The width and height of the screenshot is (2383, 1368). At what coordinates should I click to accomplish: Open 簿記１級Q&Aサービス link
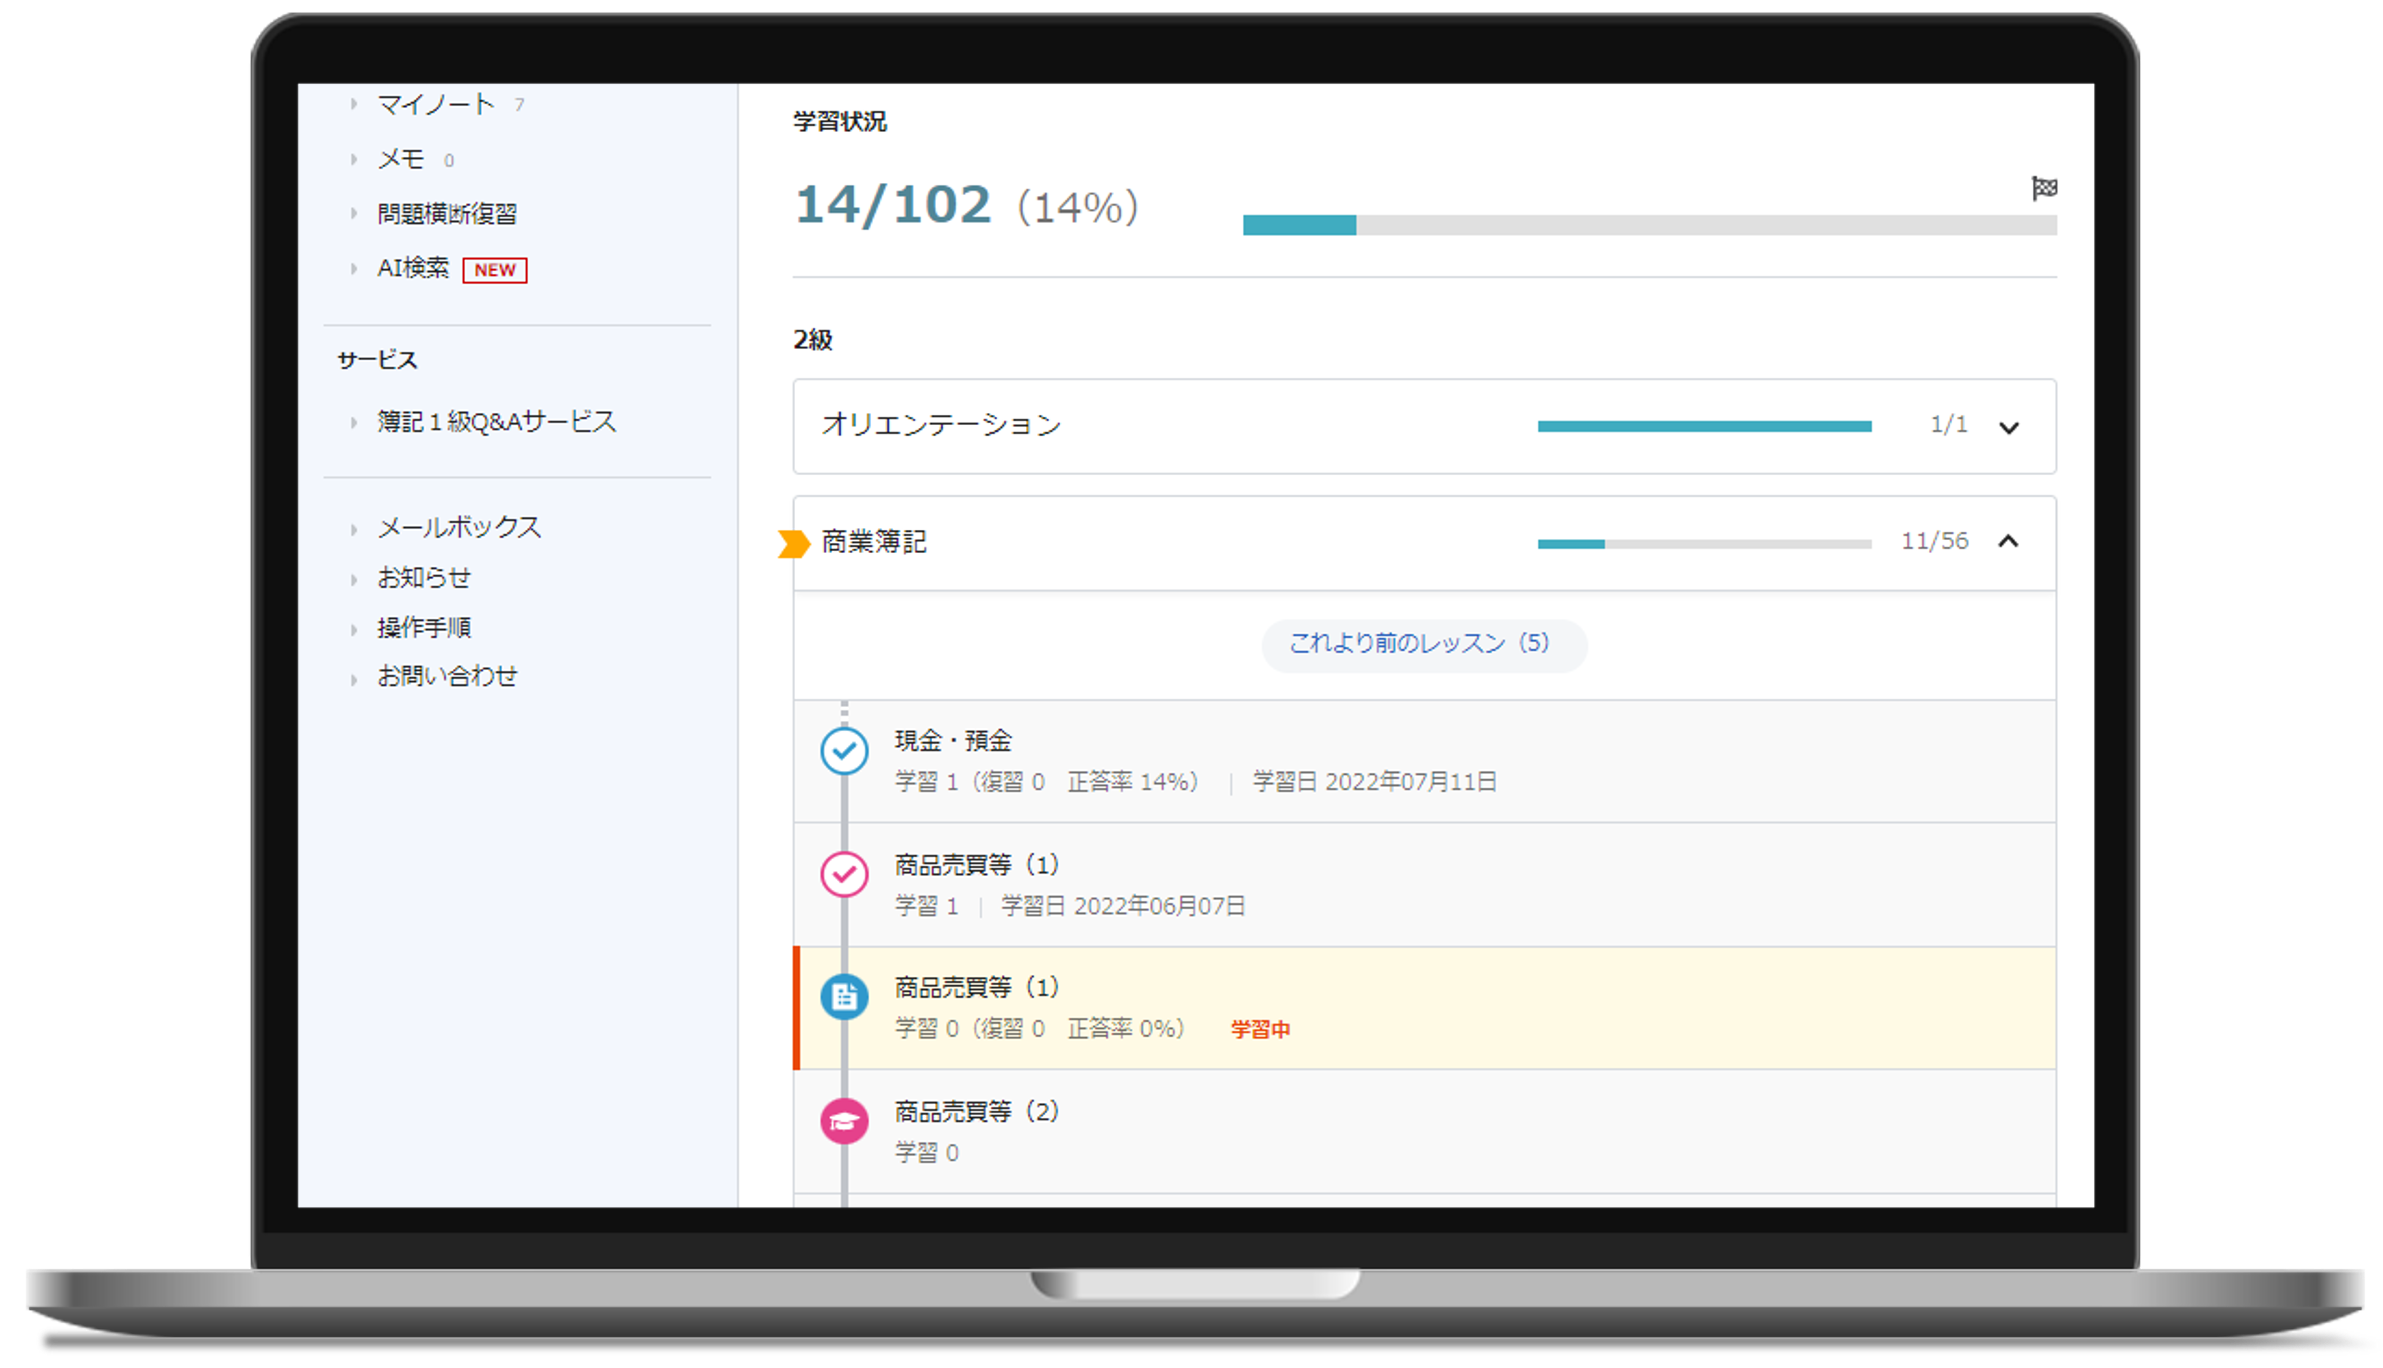[496, 422]
